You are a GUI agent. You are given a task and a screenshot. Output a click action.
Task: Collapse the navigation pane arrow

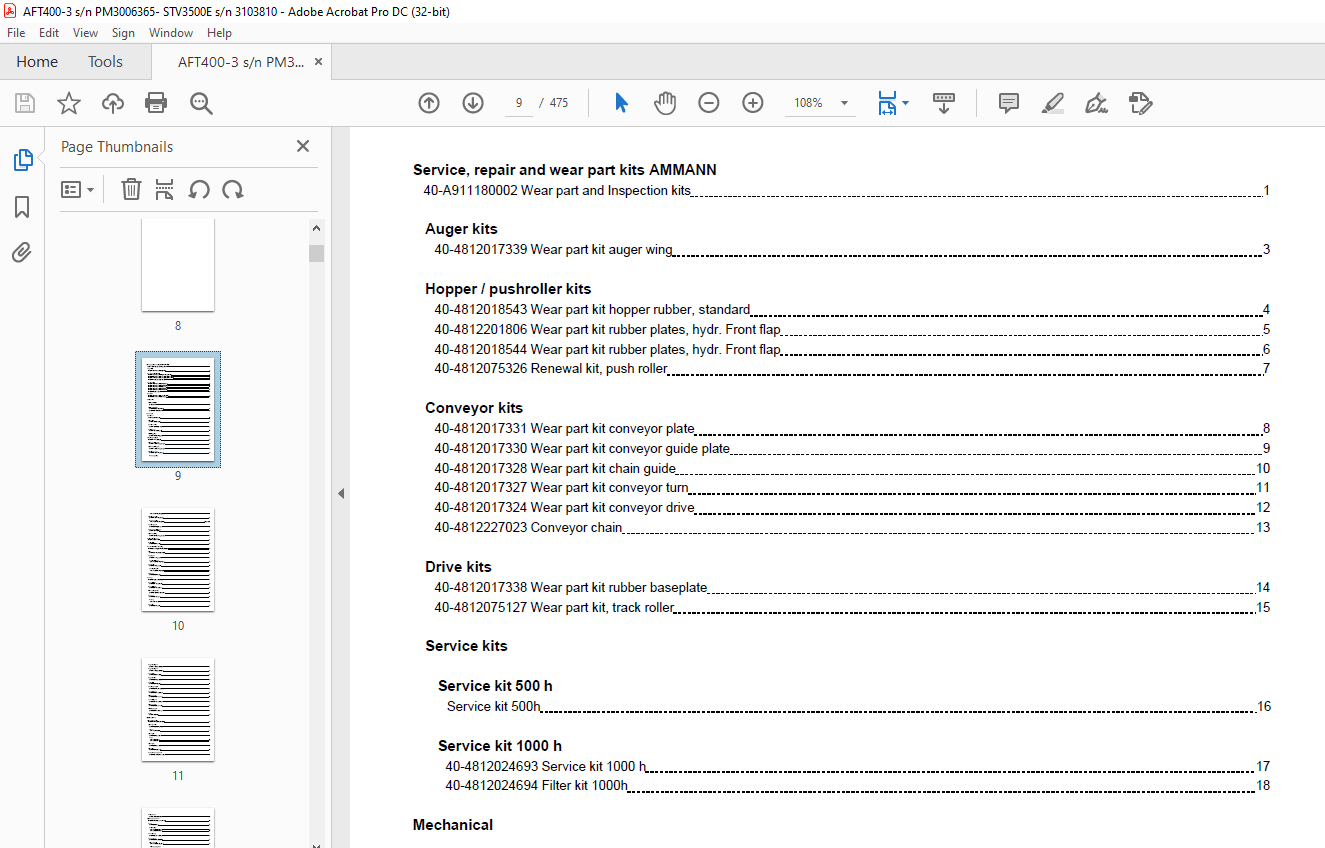pyautogui.click(x=340, y=493)
